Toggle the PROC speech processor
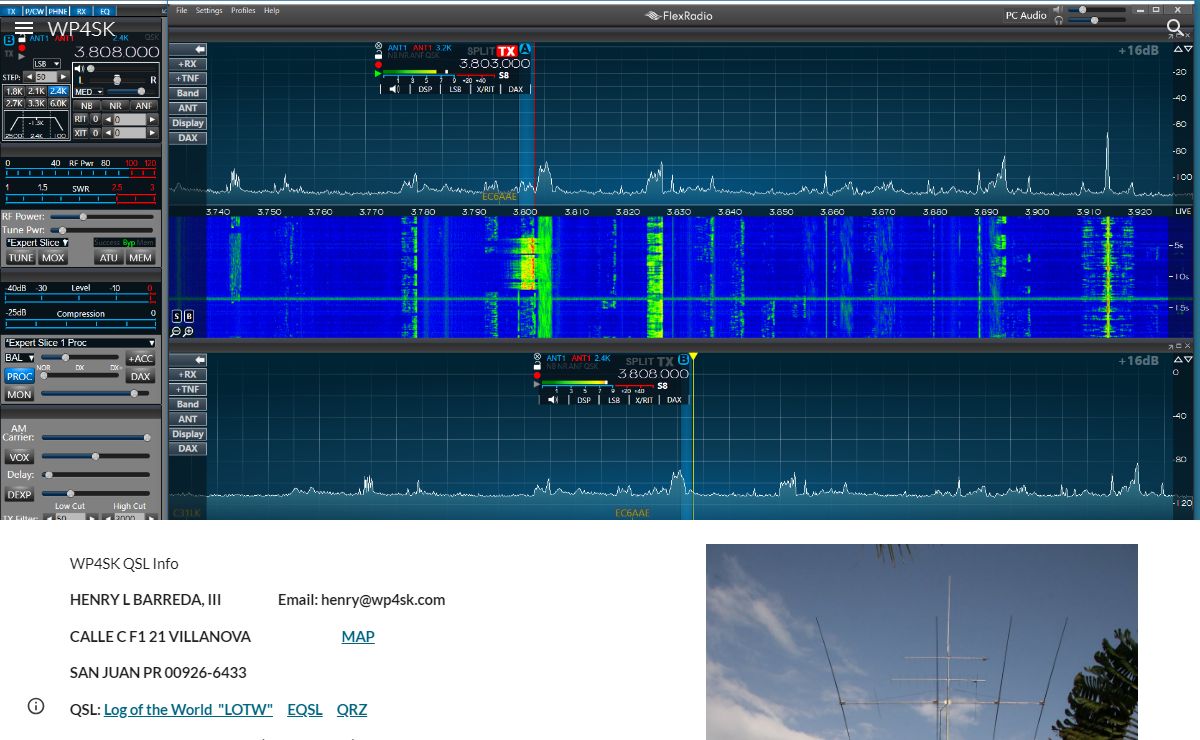 point(19,377)
